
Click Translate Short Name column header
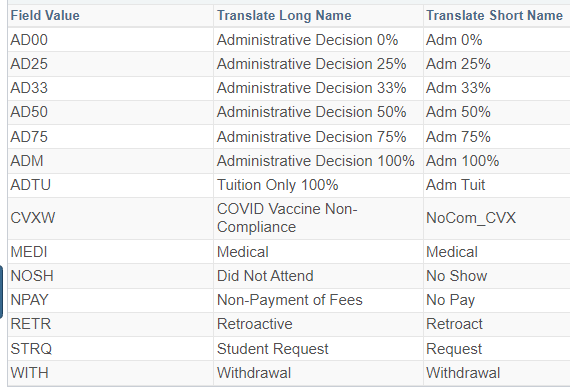[x=494, y=16]
